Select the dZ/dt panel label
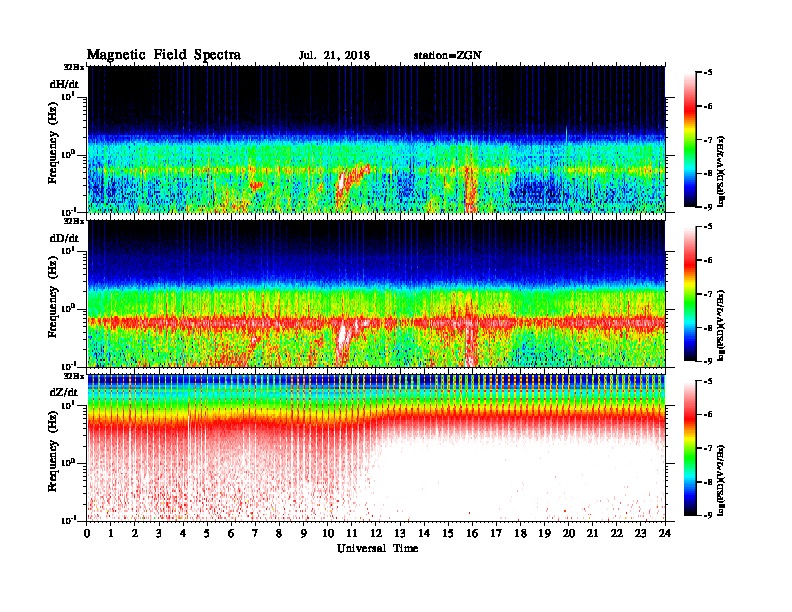Viewport: 792px width, 612px height. tap(64, 392)
